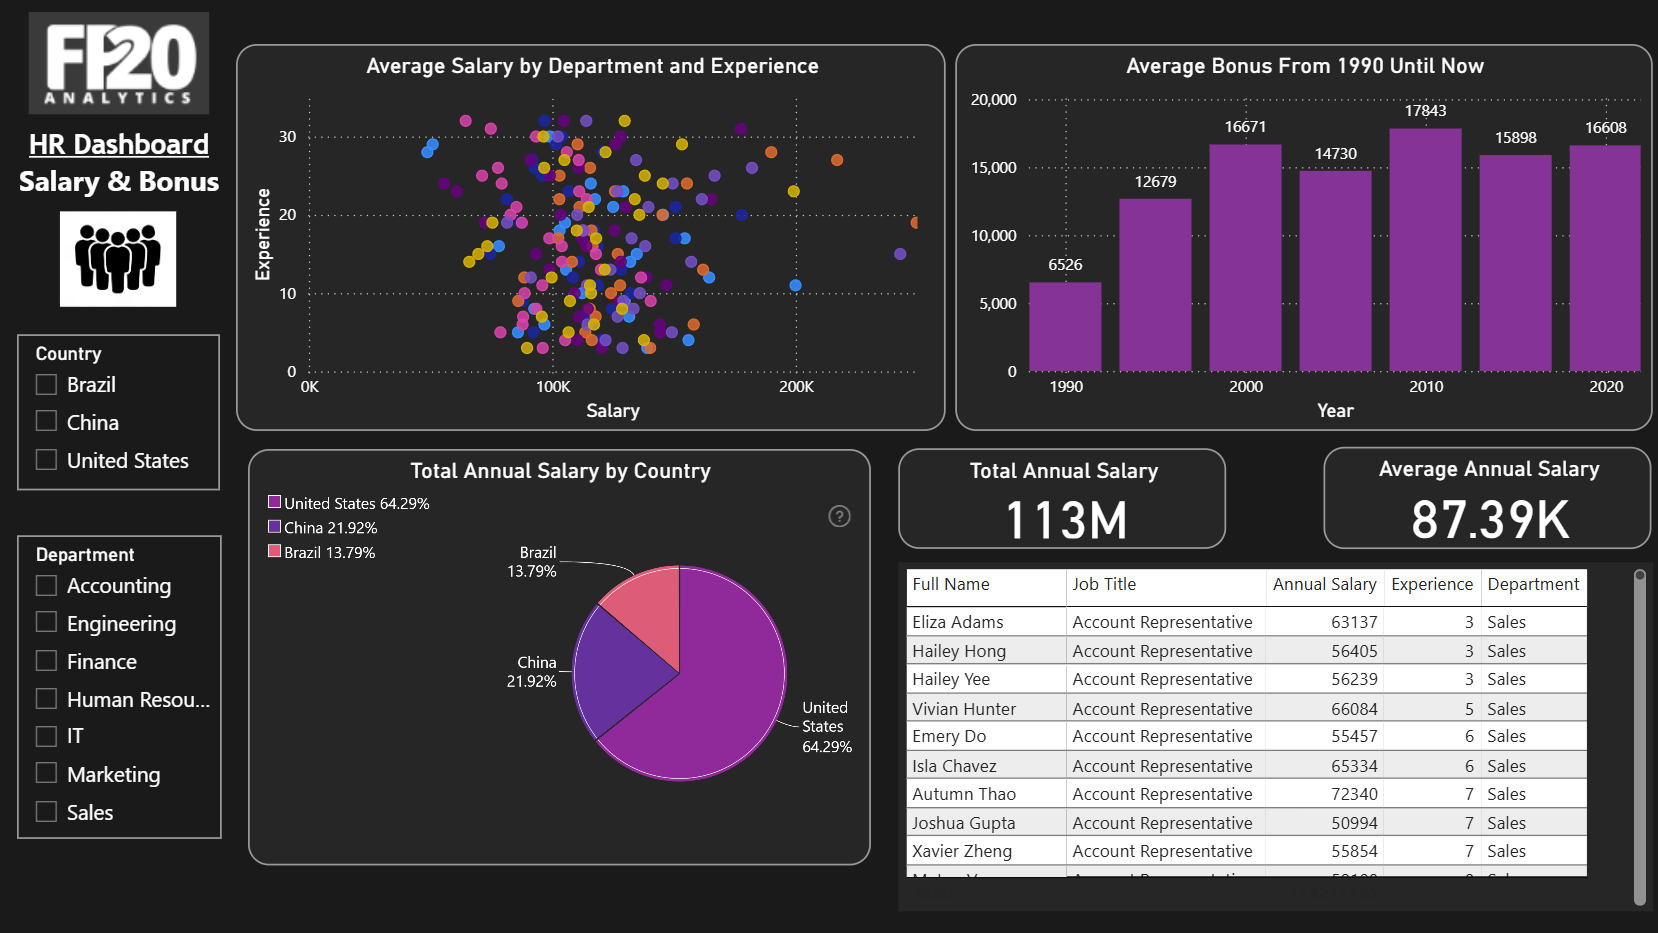Screen dimensions: 1658x933
Task: Click United States legend color marker
Action: click(274, 502)
